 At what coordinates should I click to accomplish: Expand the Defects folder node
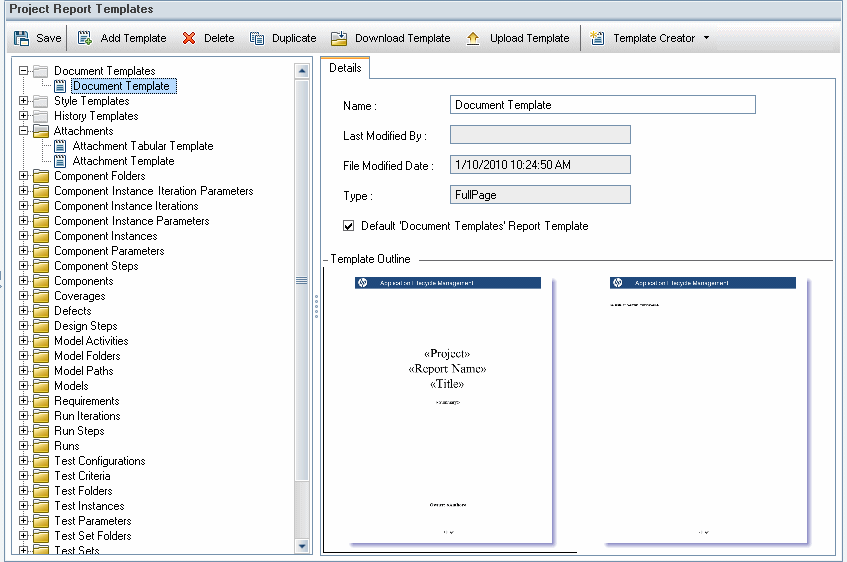tap(24, 311)
